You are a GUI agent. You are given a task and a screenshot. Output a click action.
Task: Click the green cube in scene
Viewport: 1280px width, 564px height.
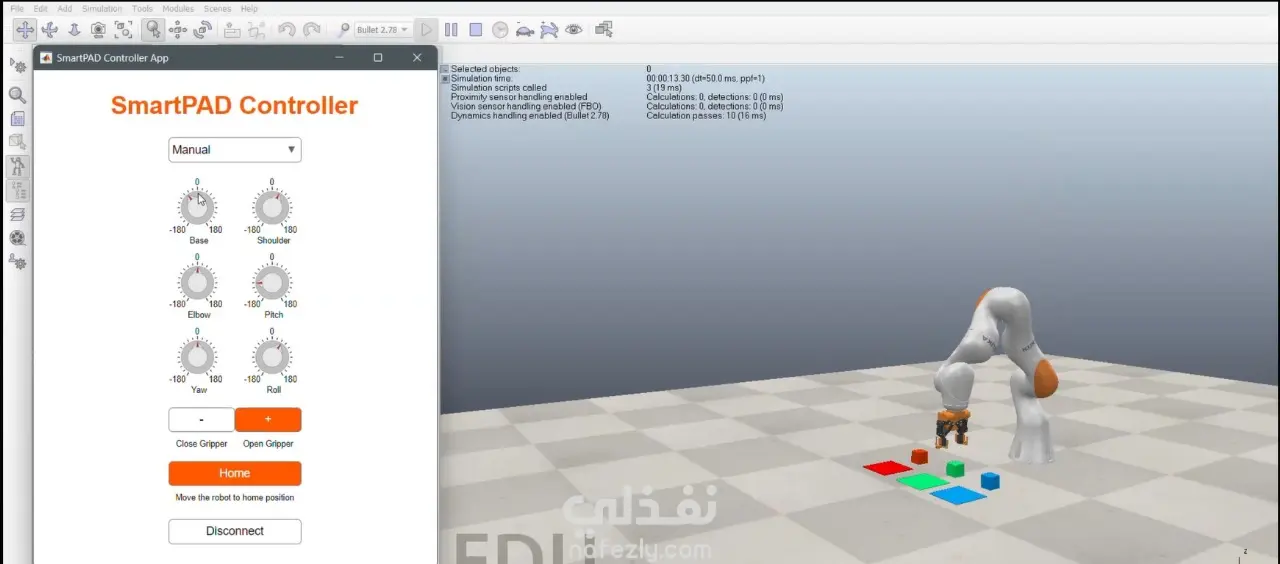(955, 469)
